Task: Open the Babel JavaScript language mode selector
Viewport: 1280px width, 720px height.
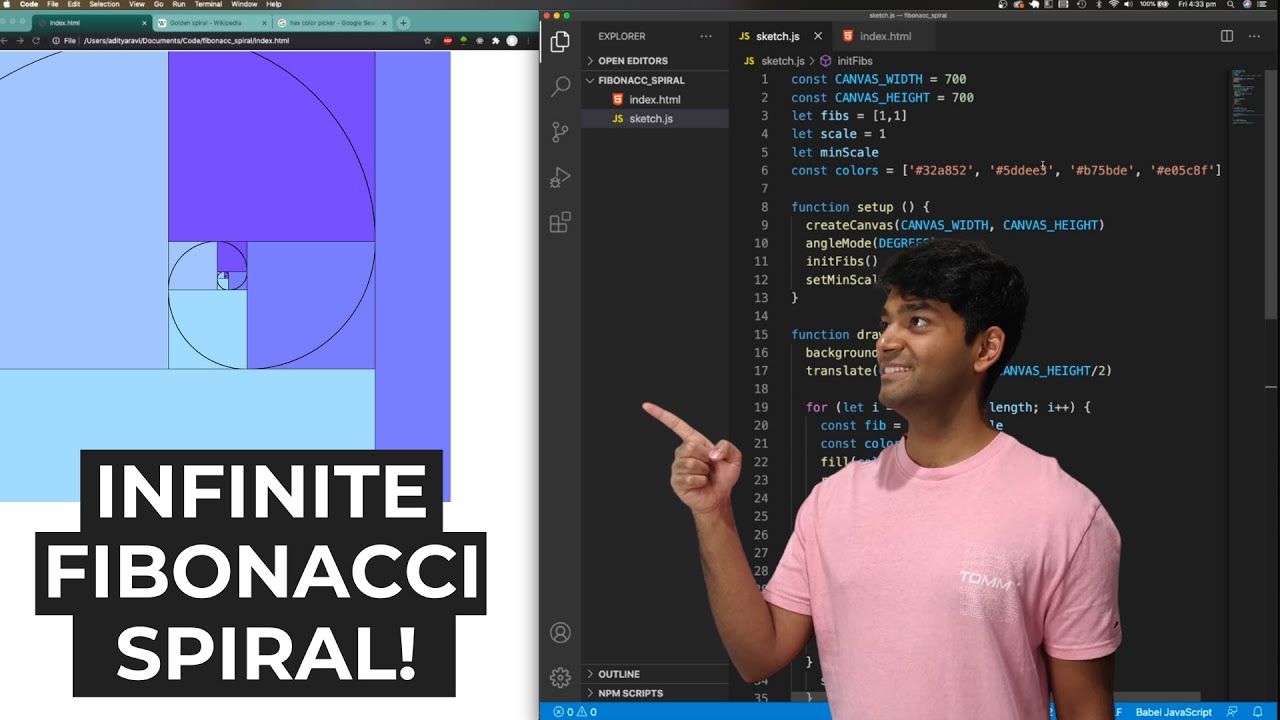Action: 1174,712
